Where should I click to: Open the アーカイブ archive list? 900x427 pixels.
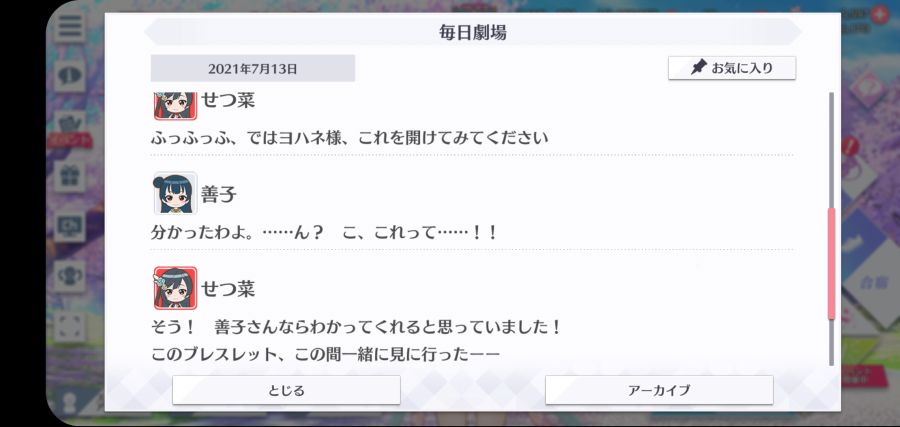pyautogui.click(x=659, y=390)
